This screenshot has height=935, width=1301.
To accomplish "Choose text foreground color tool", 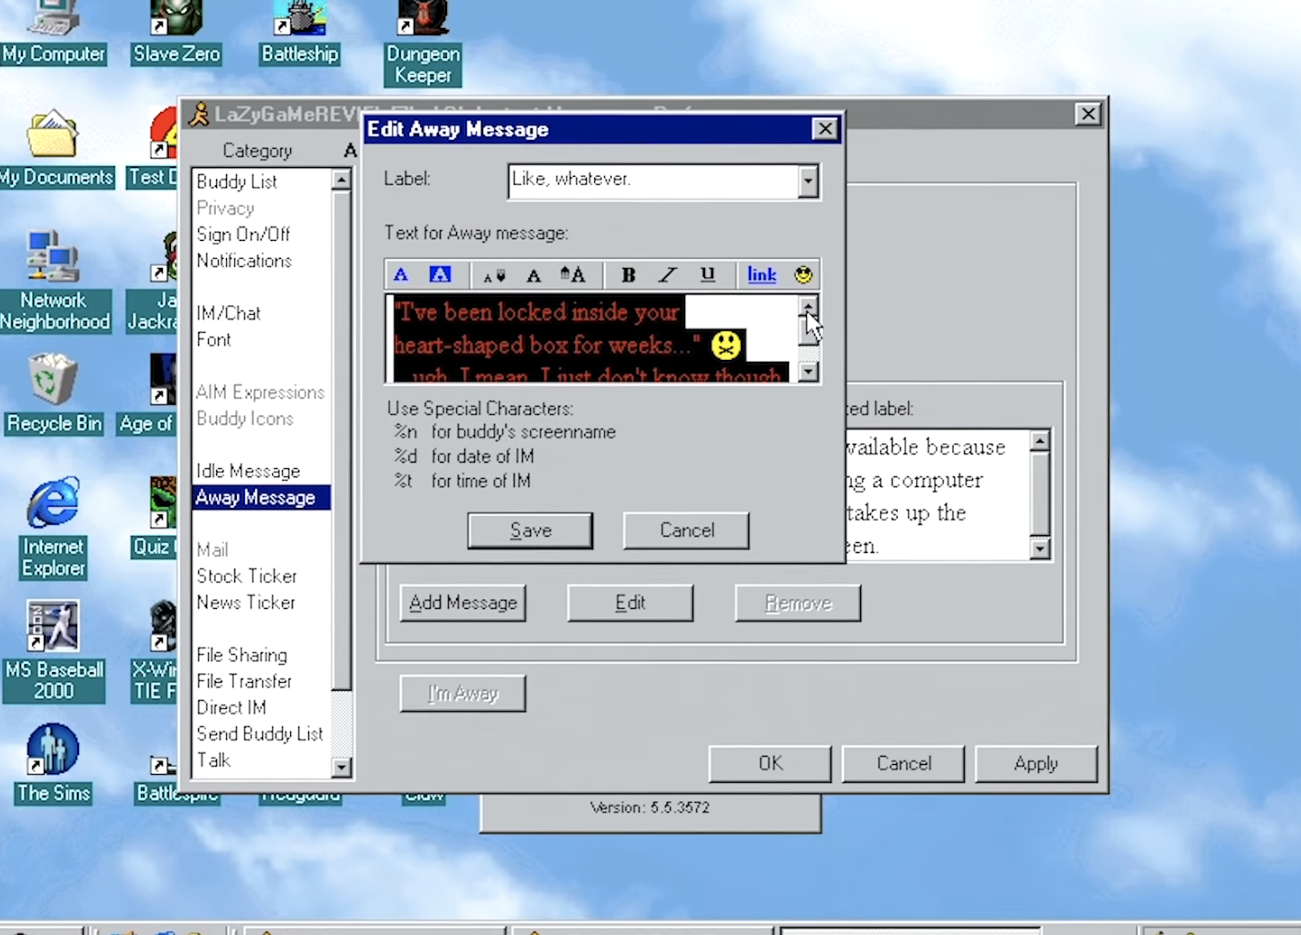I will (x=401, y=275).
